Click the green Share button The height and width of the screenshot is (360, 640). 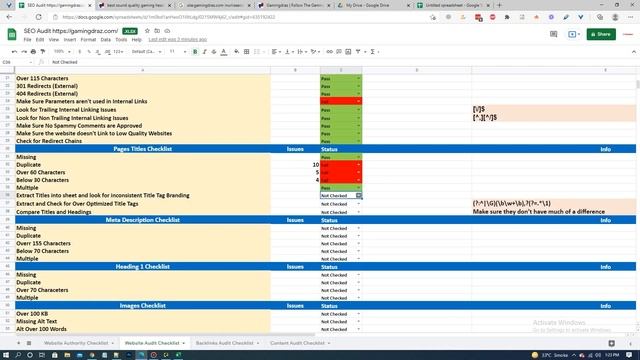pyautogui.click(x=601, y=34)
